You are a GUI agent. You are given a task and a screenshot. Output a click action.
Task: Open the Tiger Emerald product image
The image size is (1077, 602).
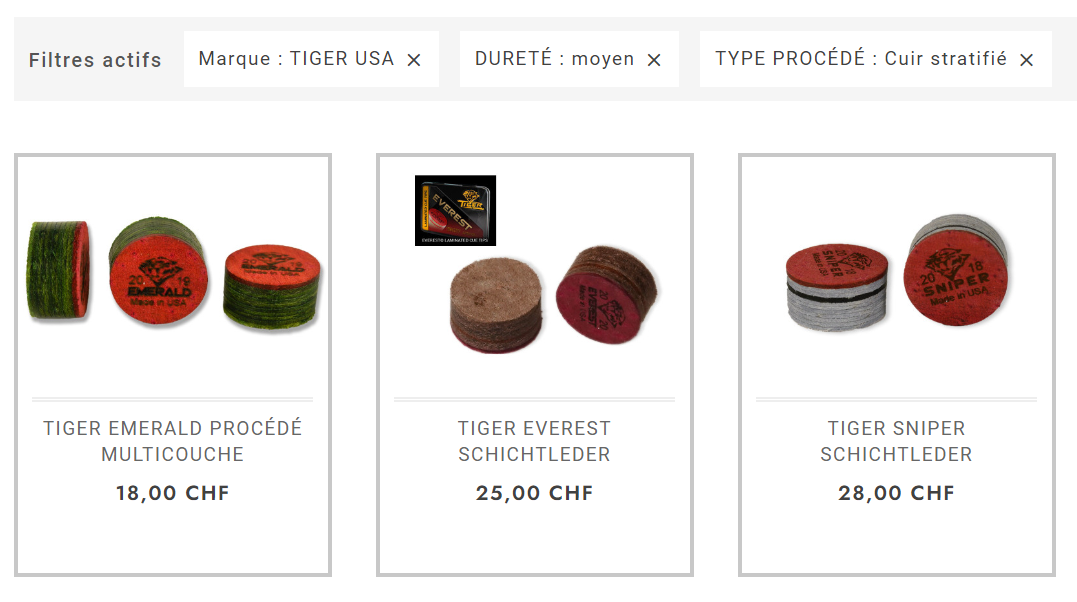pyautogui.click(x=173, y=274)
